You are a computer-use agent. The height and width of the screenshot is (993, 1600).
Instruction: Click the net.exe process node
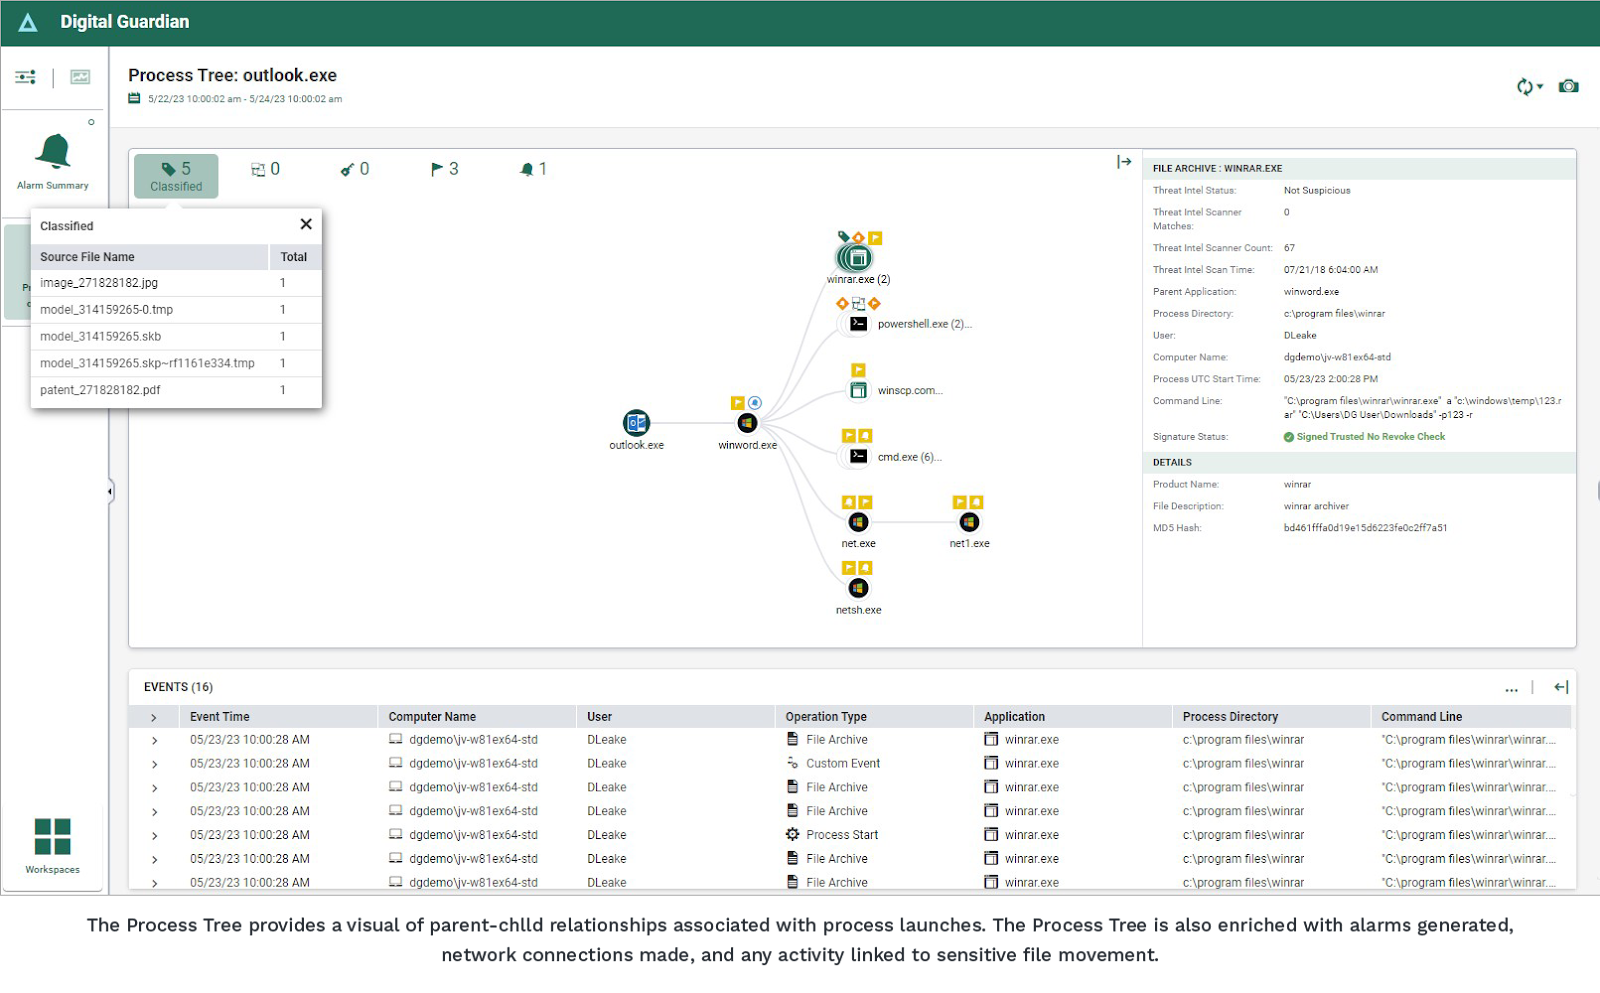[x=858, y=522]
